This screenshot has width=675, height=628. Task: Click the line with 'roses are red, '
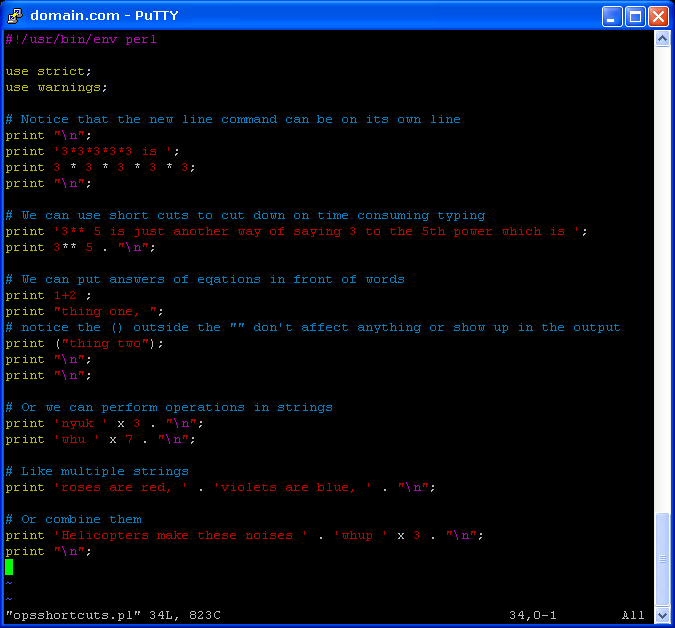pos(220,488)
